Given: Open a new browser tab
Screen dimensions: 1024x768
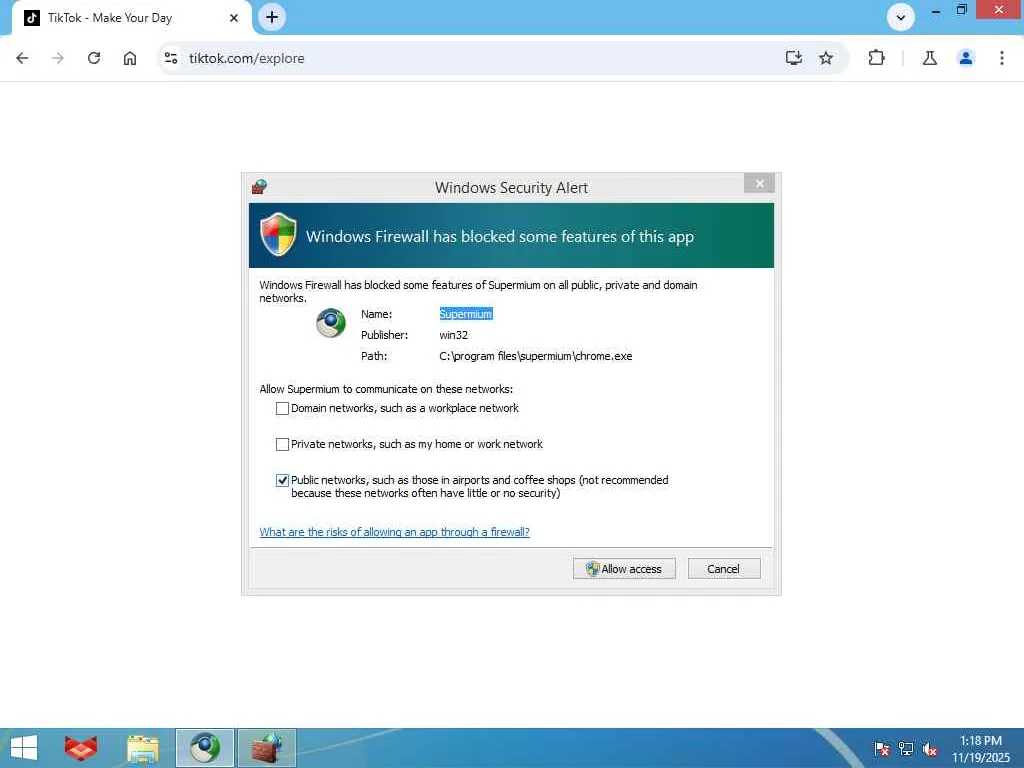Looking at the screenshot, I should point(272,17).
